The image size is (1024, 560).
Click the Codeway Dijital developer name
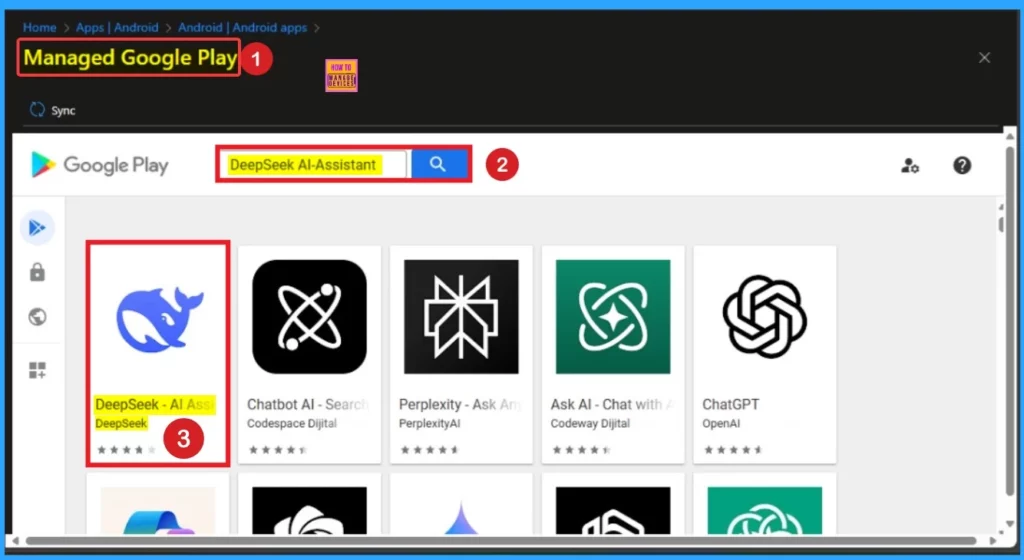pos(590,424)
